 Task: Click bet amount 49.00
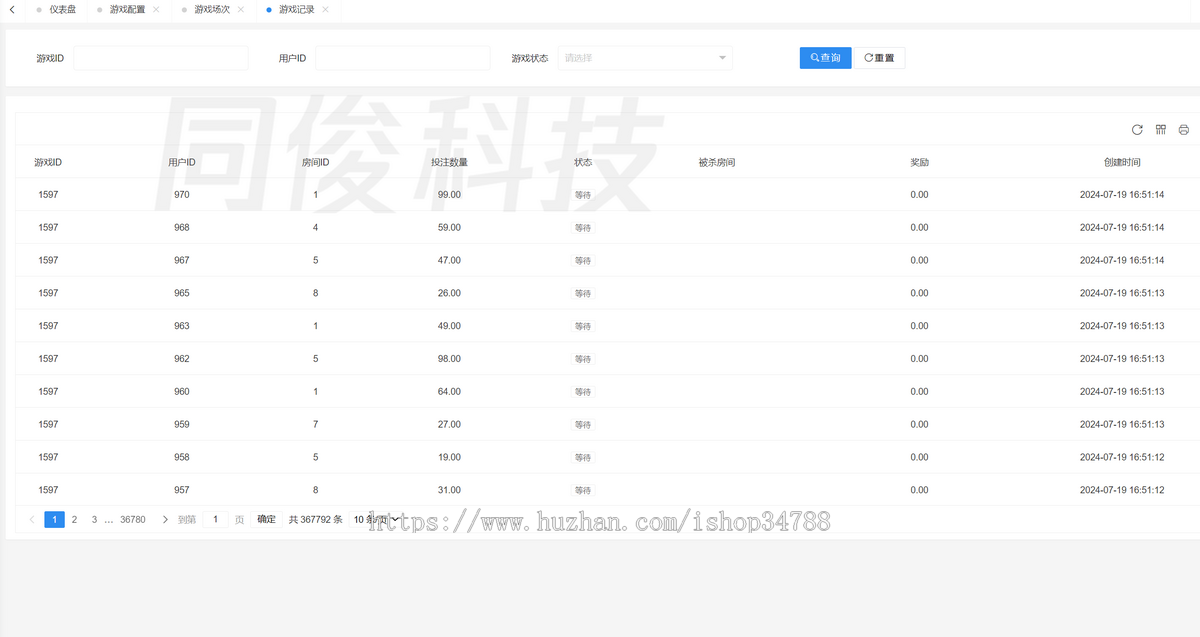[x=449, y=326]
